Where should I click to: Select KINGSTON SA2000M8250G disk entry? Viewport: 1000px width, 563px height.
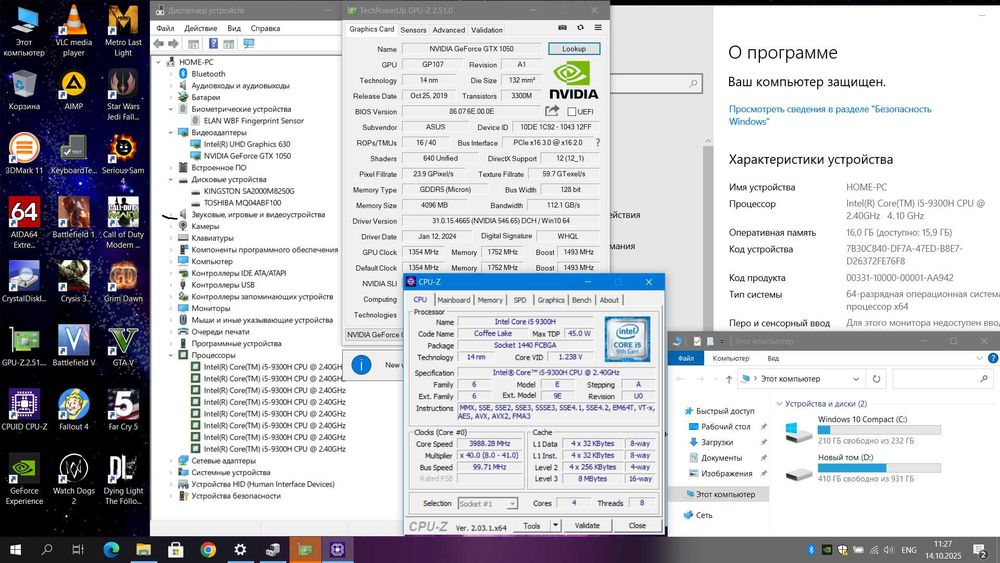[249, 191]
